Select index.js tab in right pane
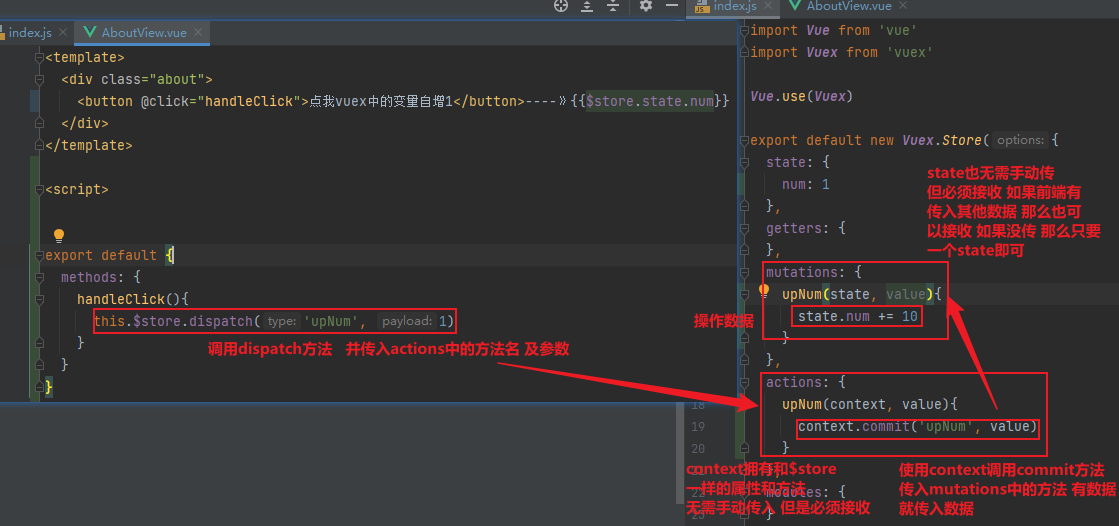 pyautogui.click(x=735, y=6)
